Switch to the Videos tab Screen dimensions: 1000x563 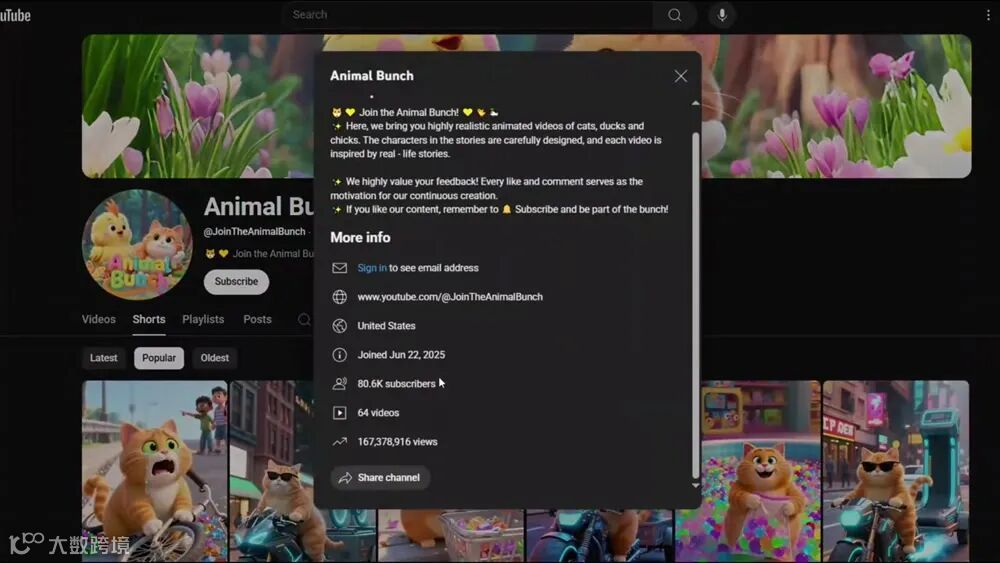click(98, 319)
